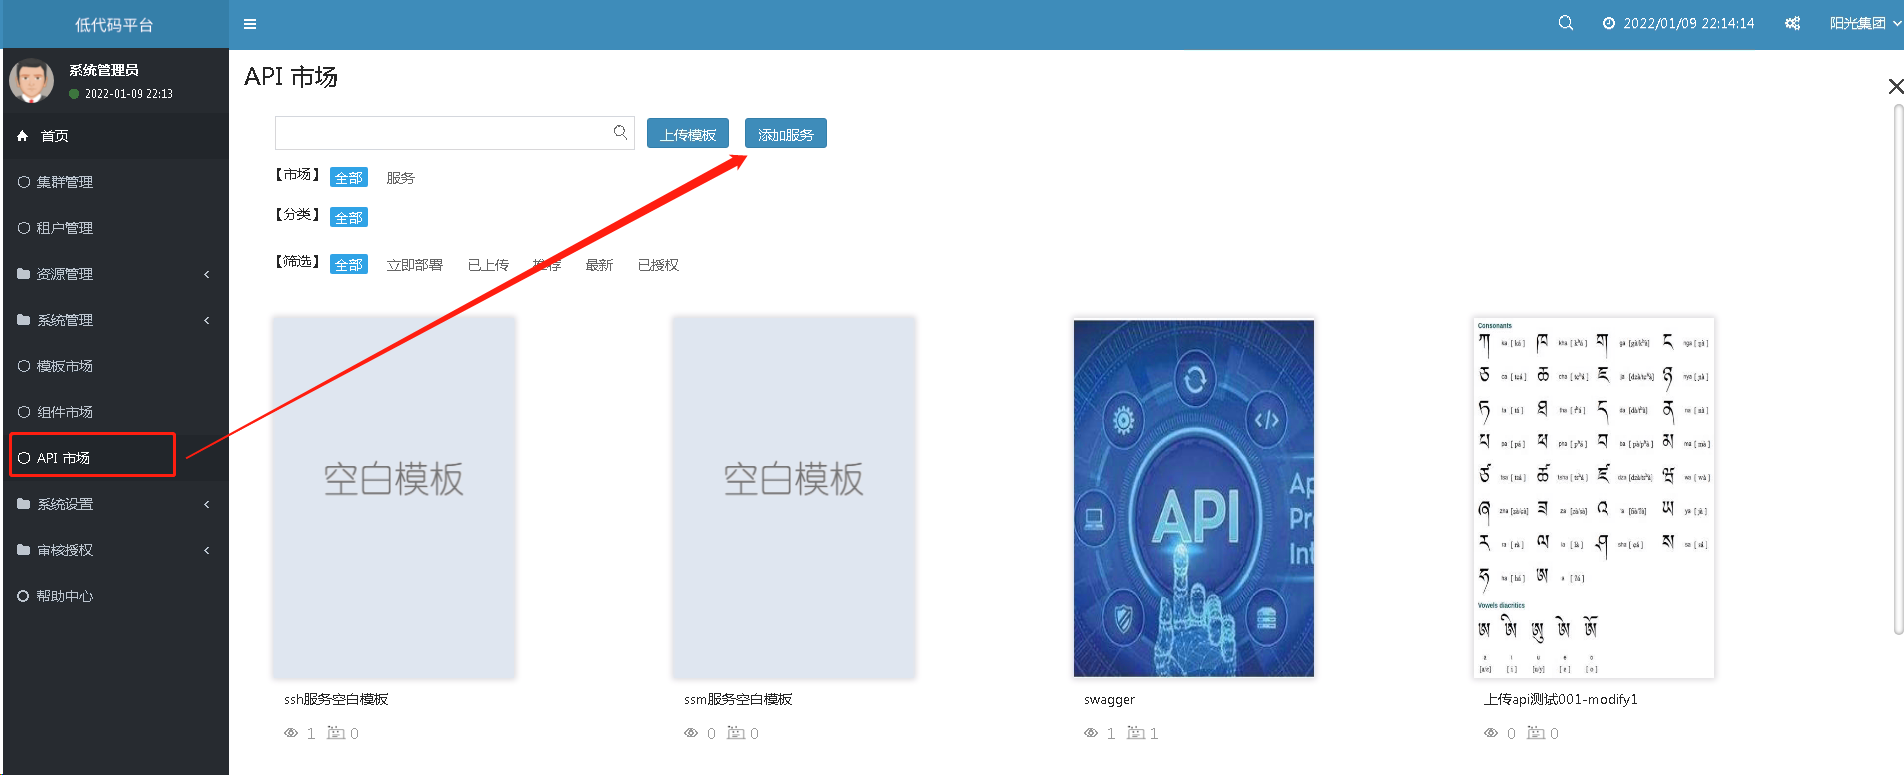
Task: Click the home icon beside 首页
Action: pyautogui.click(x=23, y=136)
